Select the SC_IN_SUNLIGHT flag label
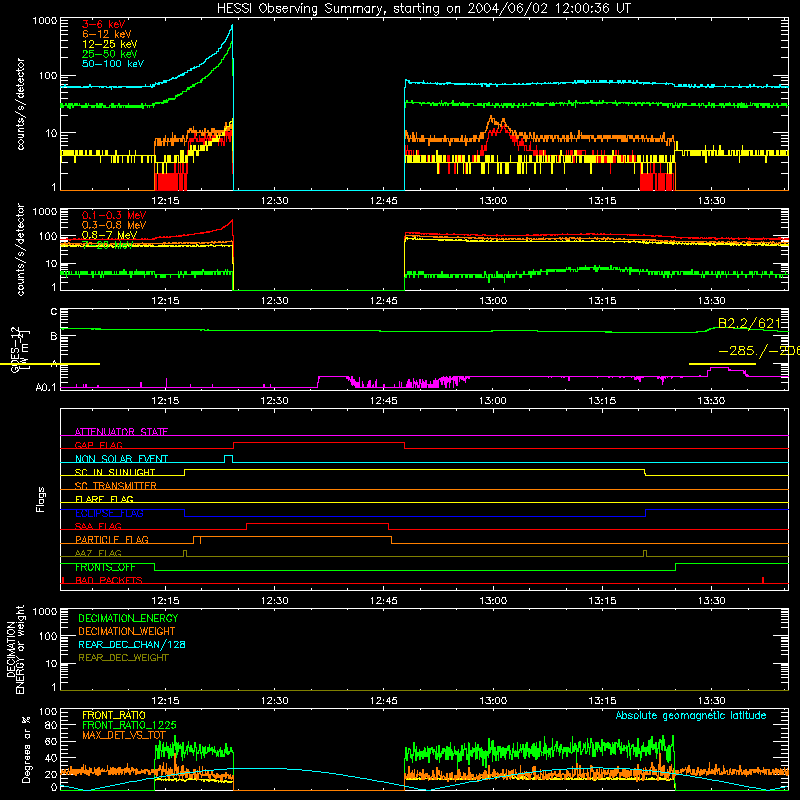 [x=115, y=472]
